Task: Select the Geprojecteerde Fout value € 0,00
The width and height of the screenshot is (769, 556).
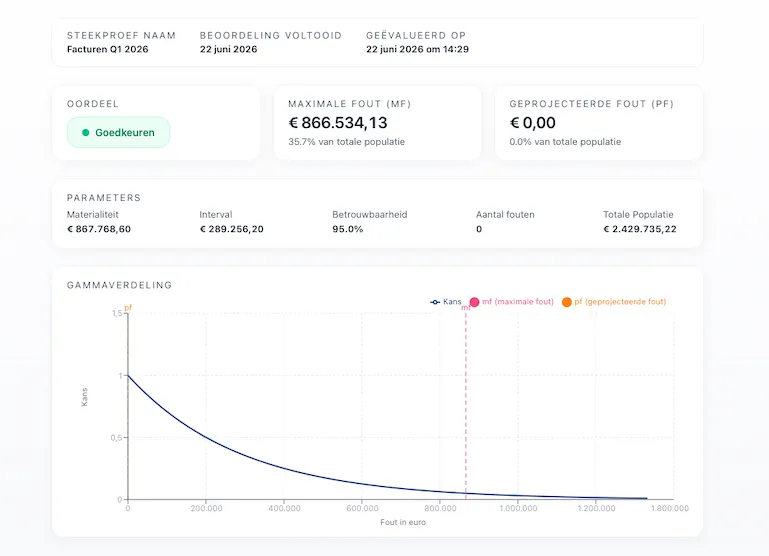Action: point(533,123)
